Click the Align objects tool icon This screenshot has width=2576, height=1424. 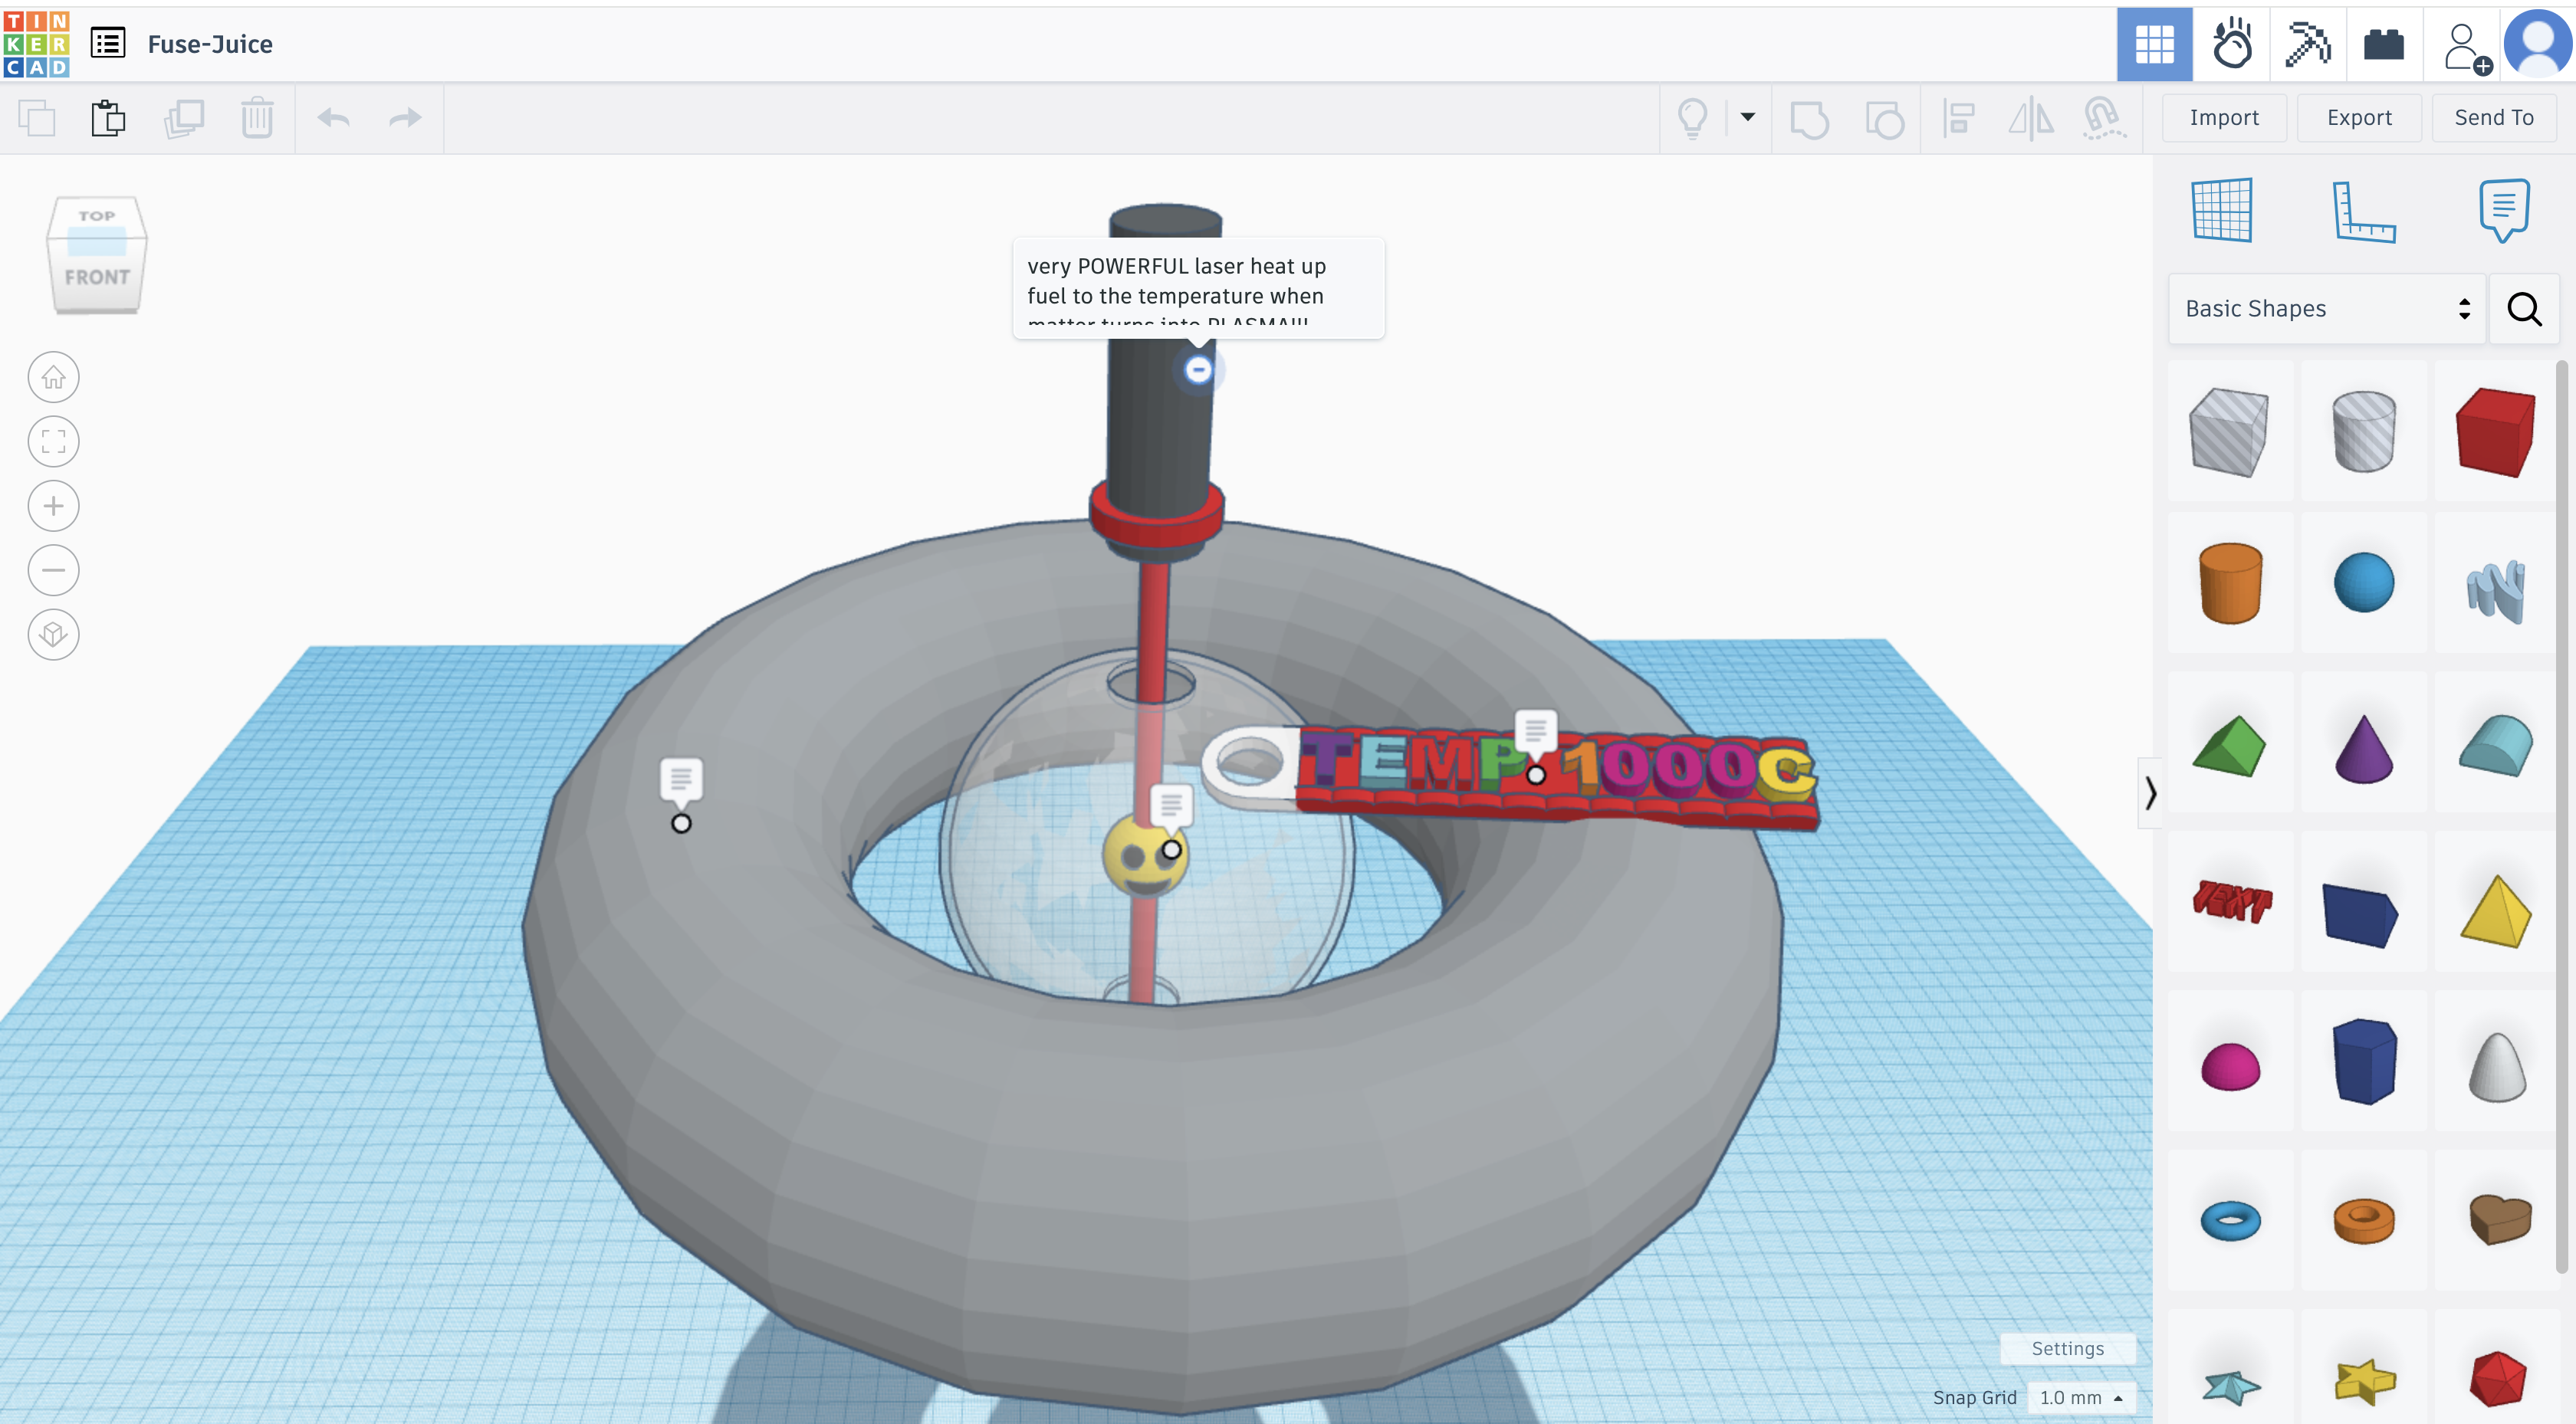click(x=1959, y=116)
